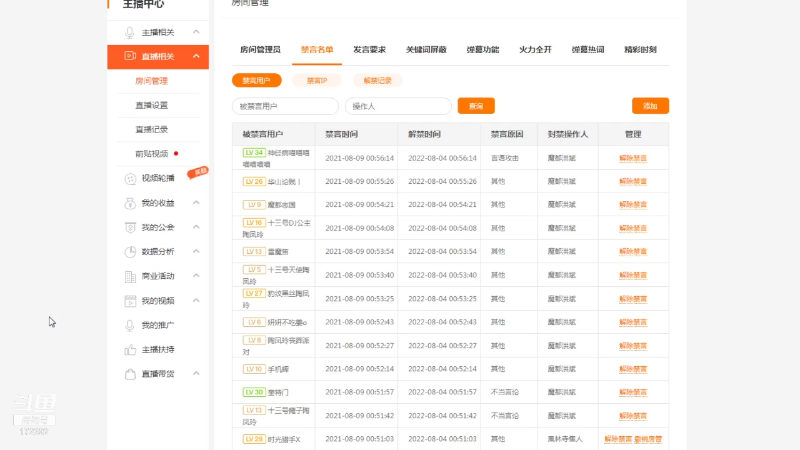Click the LV 27 level badge

tap(254, 293)
